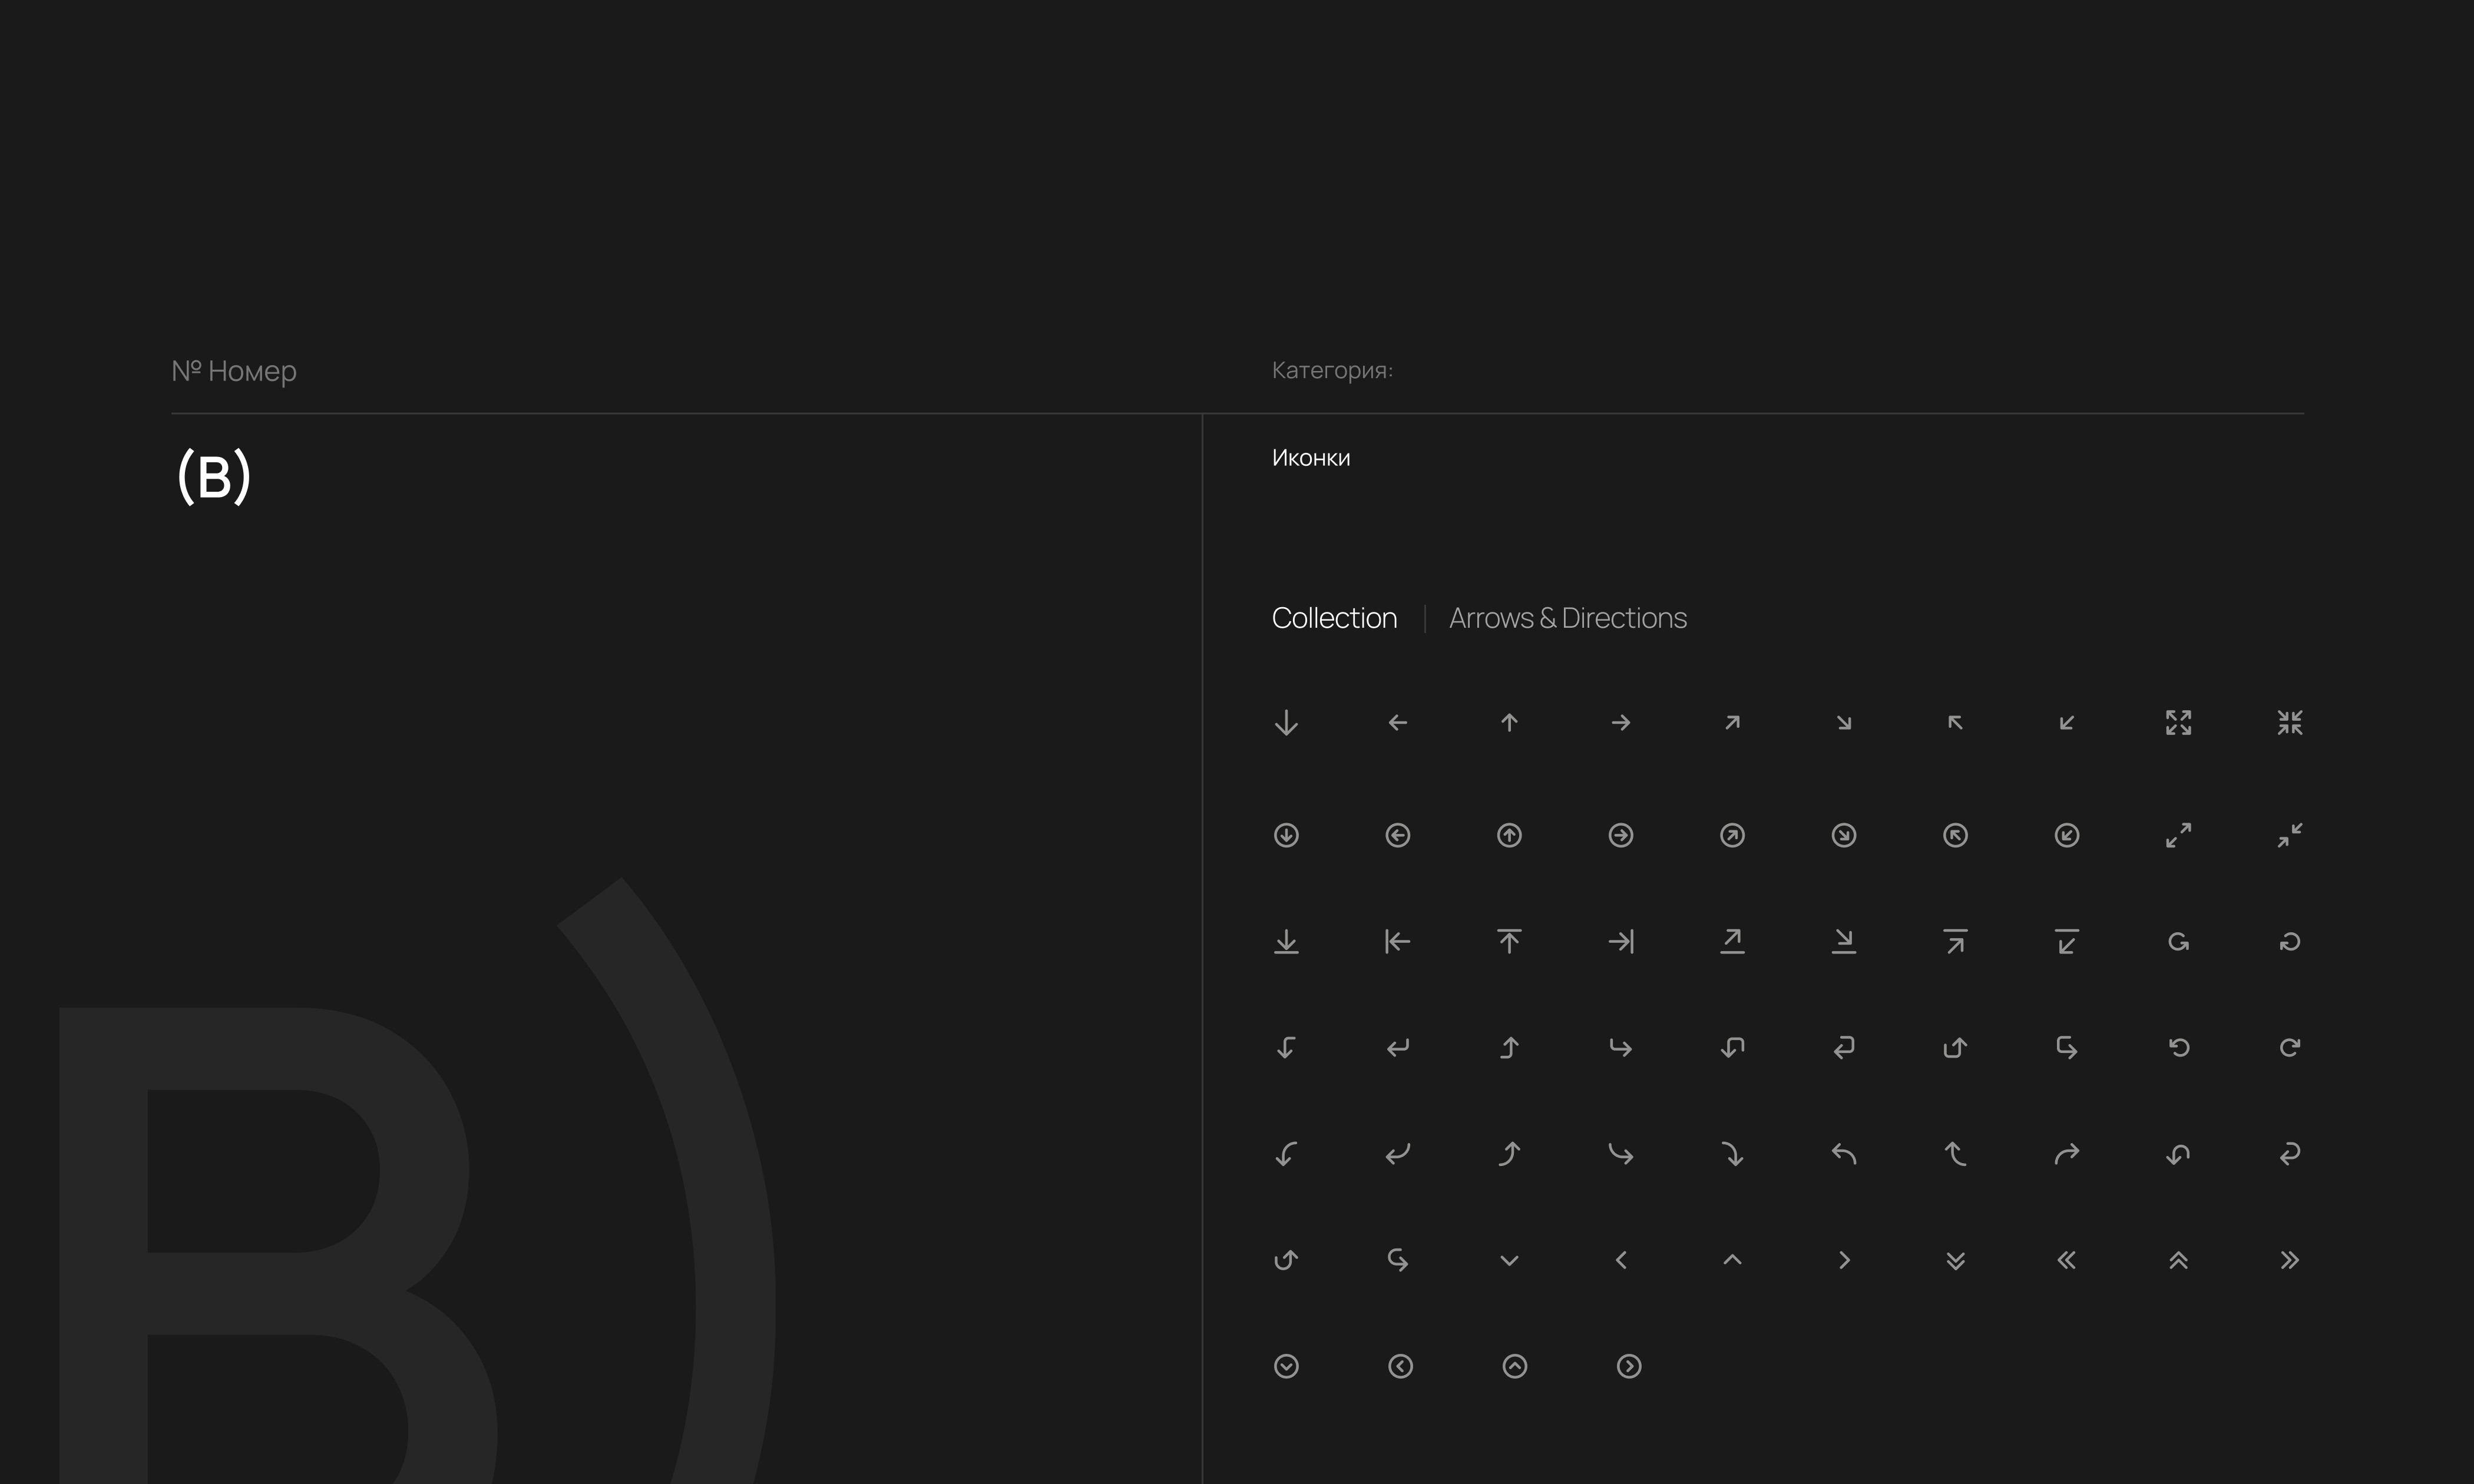Select the circled up-right diagonal arrow icon
Screen dimensions: 2474x1484
coord(1732,835)
